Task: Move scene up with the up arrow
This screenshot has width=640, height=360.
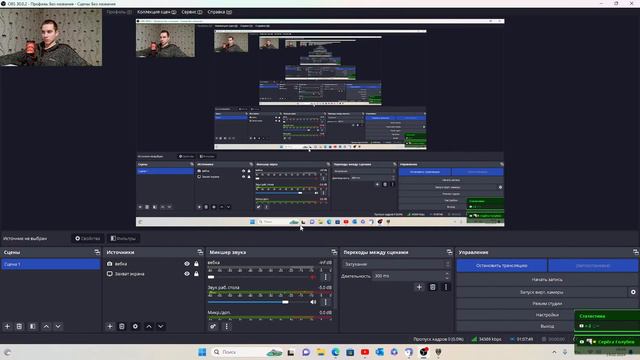Action: (46, 327)
